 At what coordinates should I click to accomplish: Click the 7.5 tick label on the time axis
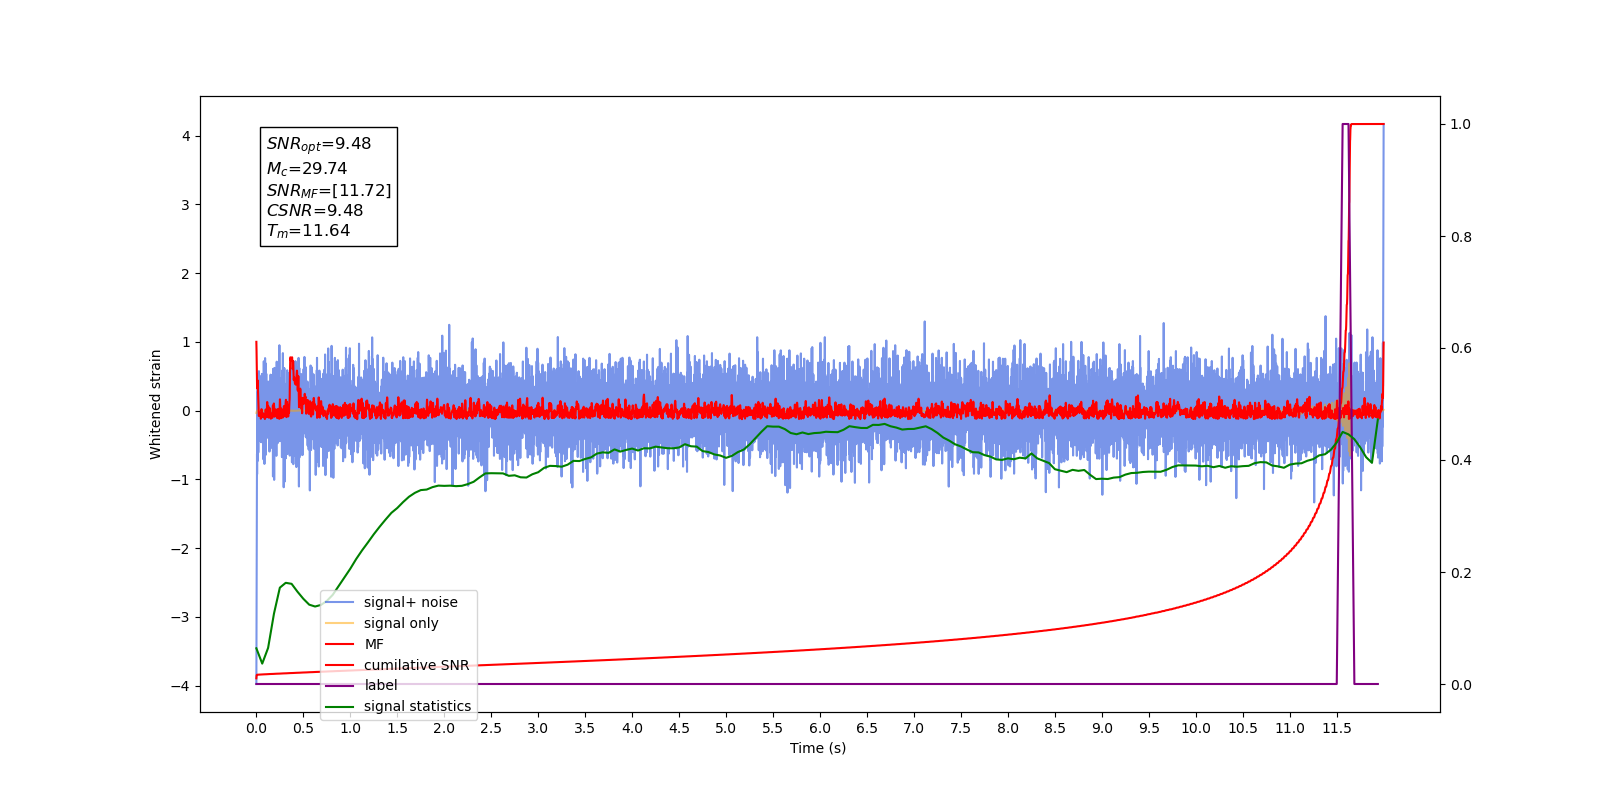961,728
